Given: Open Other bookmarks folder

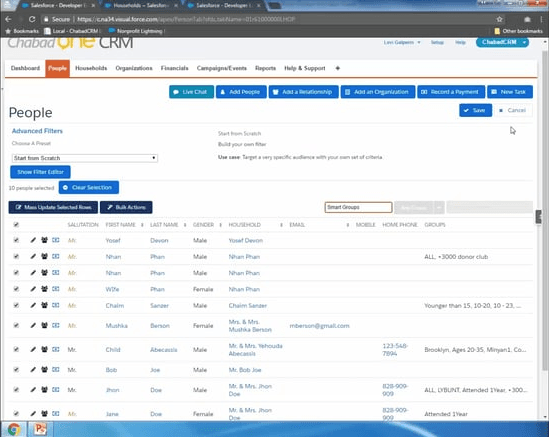Looking at the screenshot, I should click(x=519, y=31).
